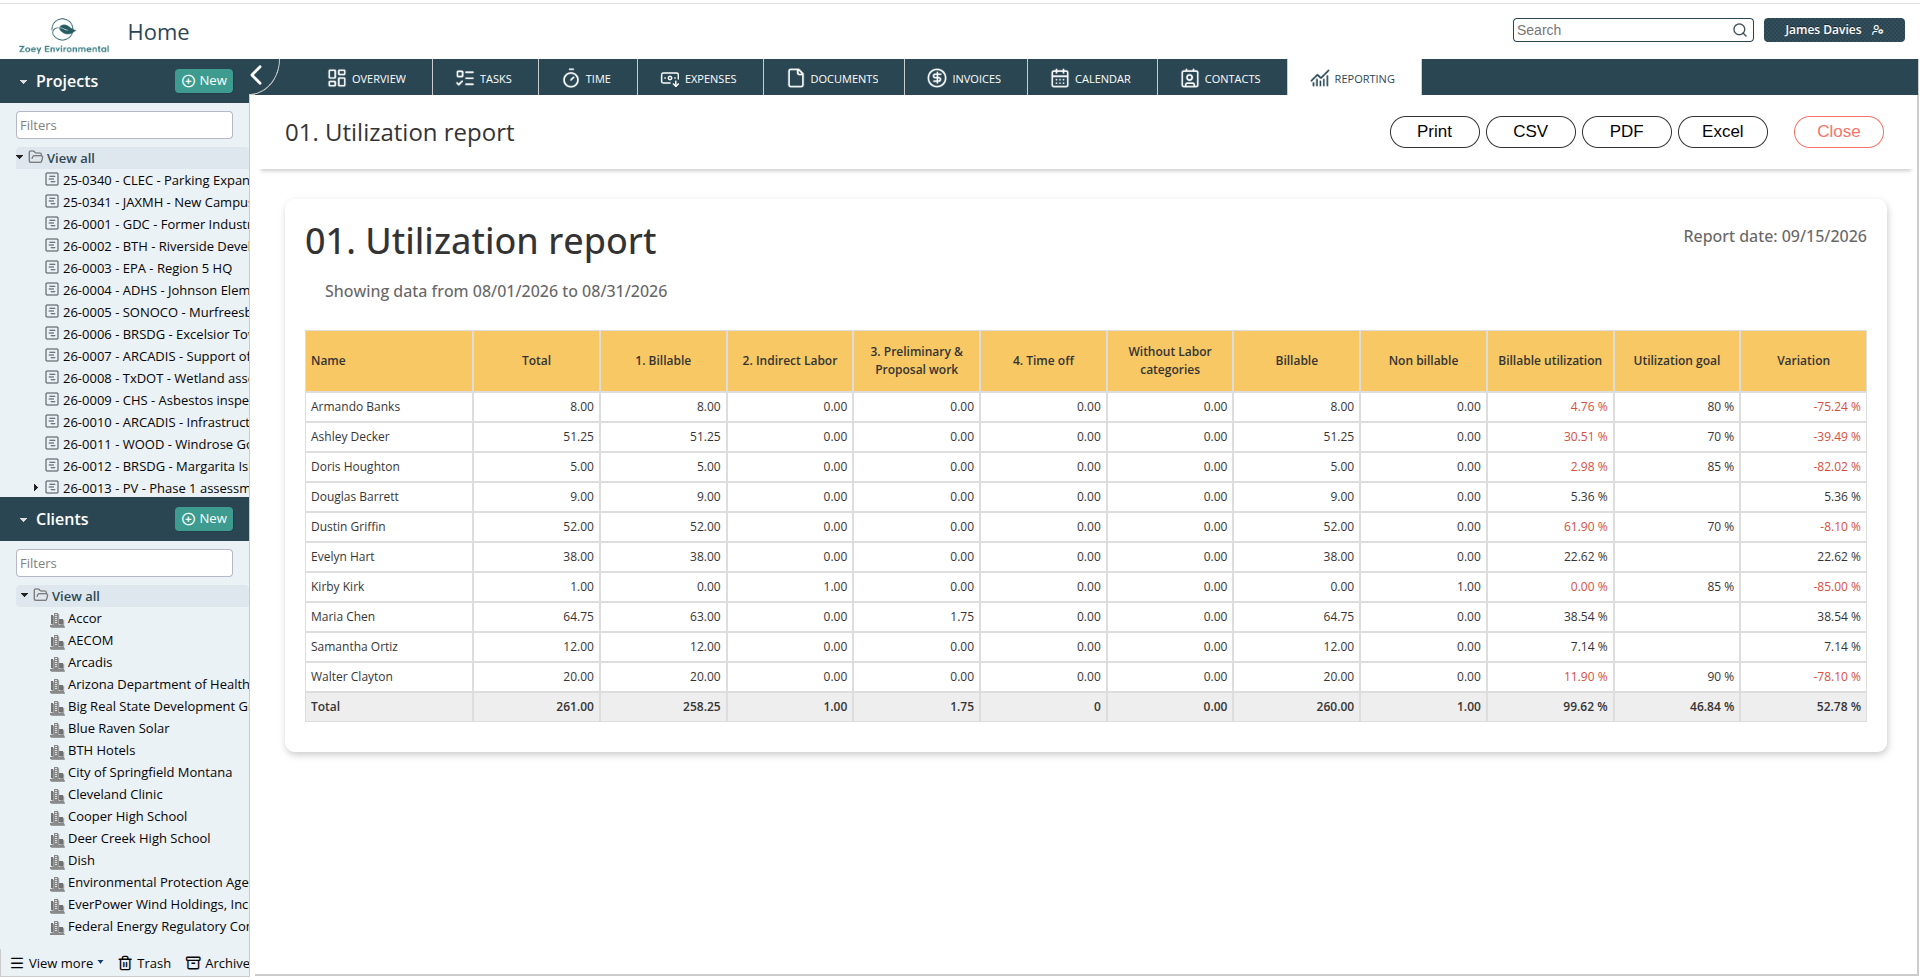Open the Documents tab

click(x=833, y=78)
